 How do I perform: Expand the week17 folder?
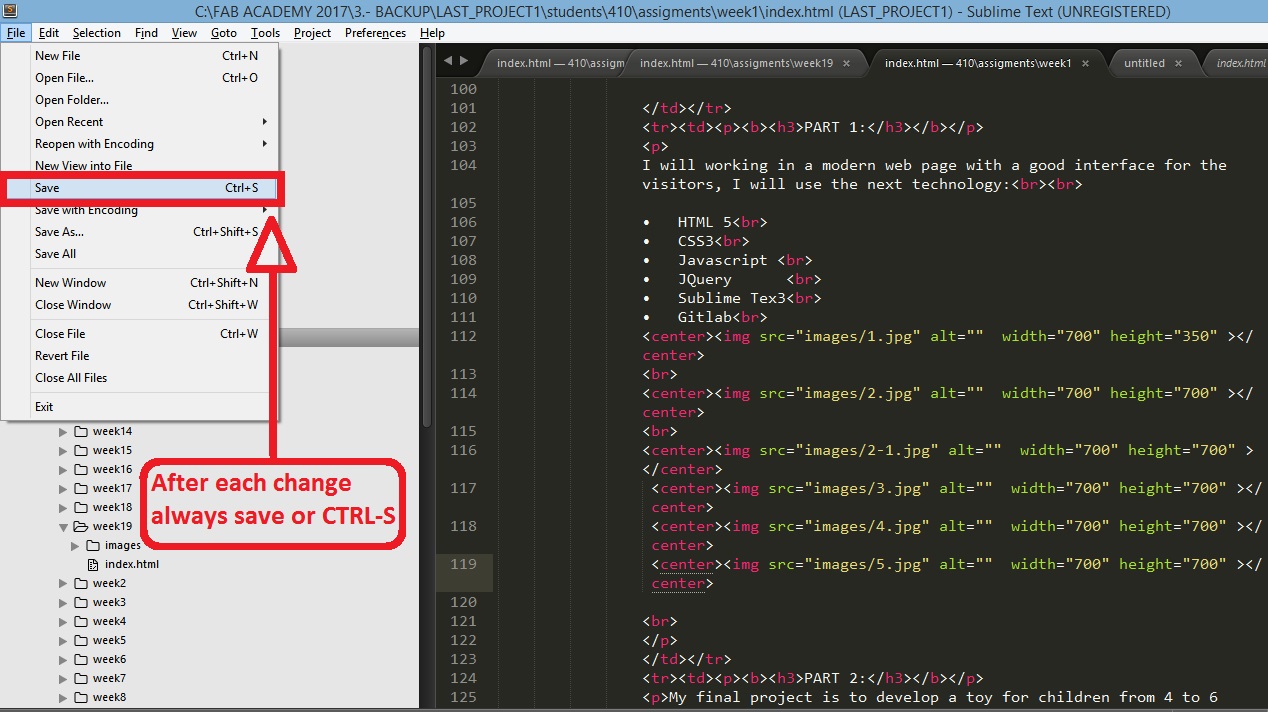pyautogui.click(x=63, y=489)
